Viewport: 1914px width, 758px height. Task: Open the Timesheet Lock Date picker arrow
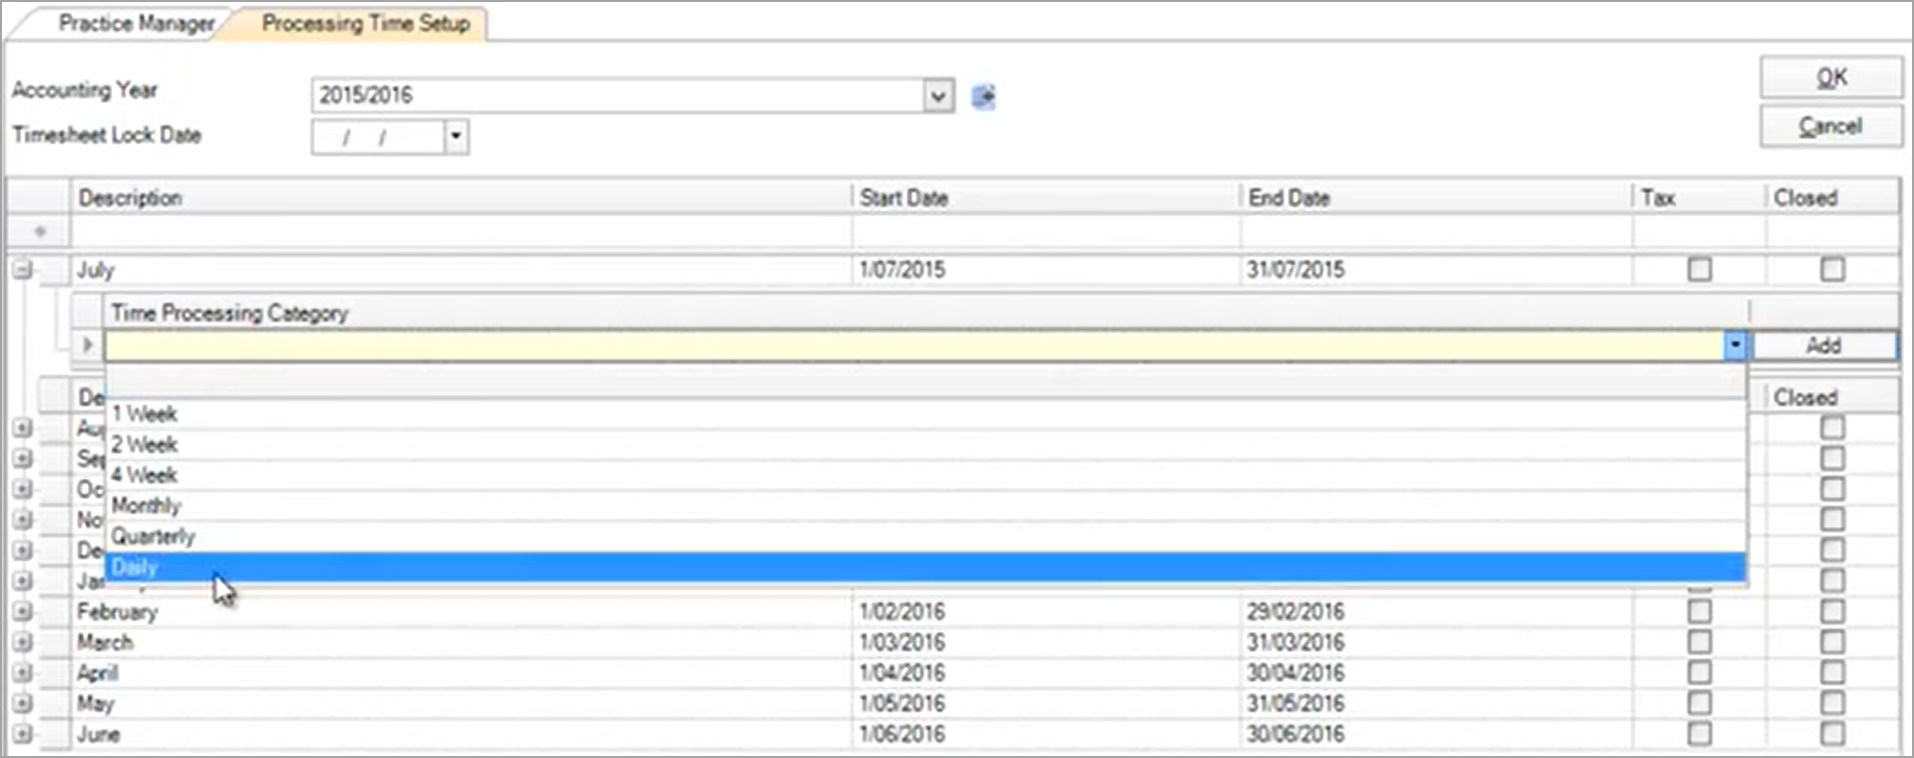(456, 136)
